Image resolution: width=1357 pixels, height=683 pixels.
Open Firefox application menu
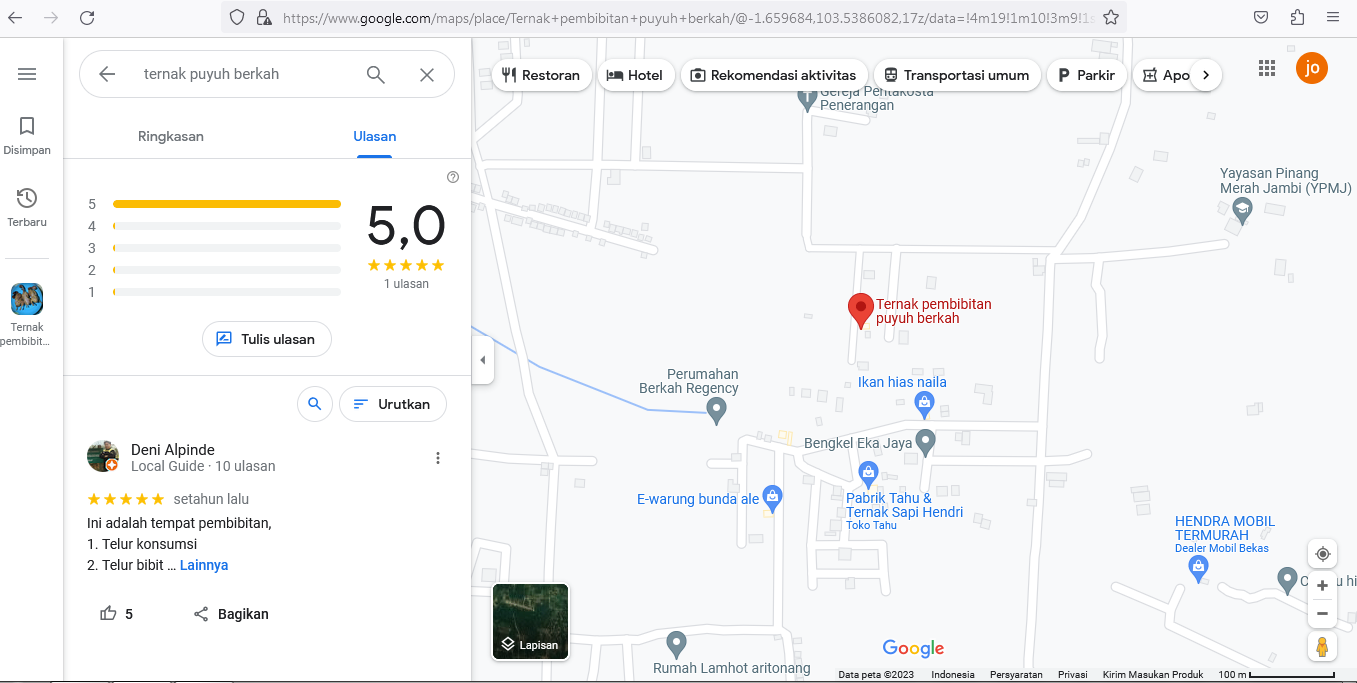click(x=1332, y=17)
